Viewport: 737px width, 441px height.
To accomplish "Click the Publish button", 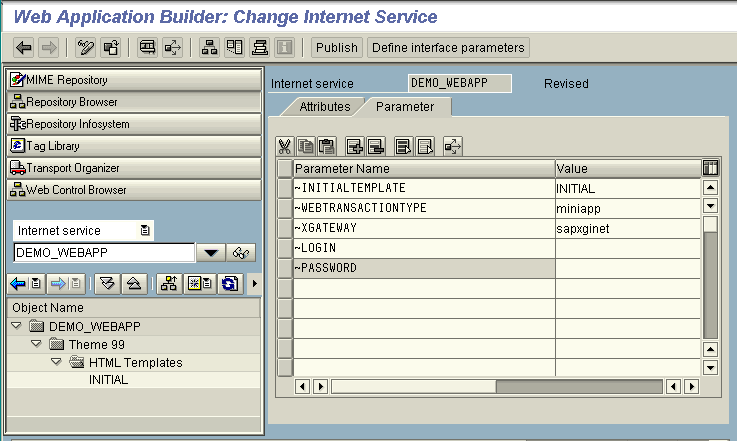I will click(x=336, y=47).
